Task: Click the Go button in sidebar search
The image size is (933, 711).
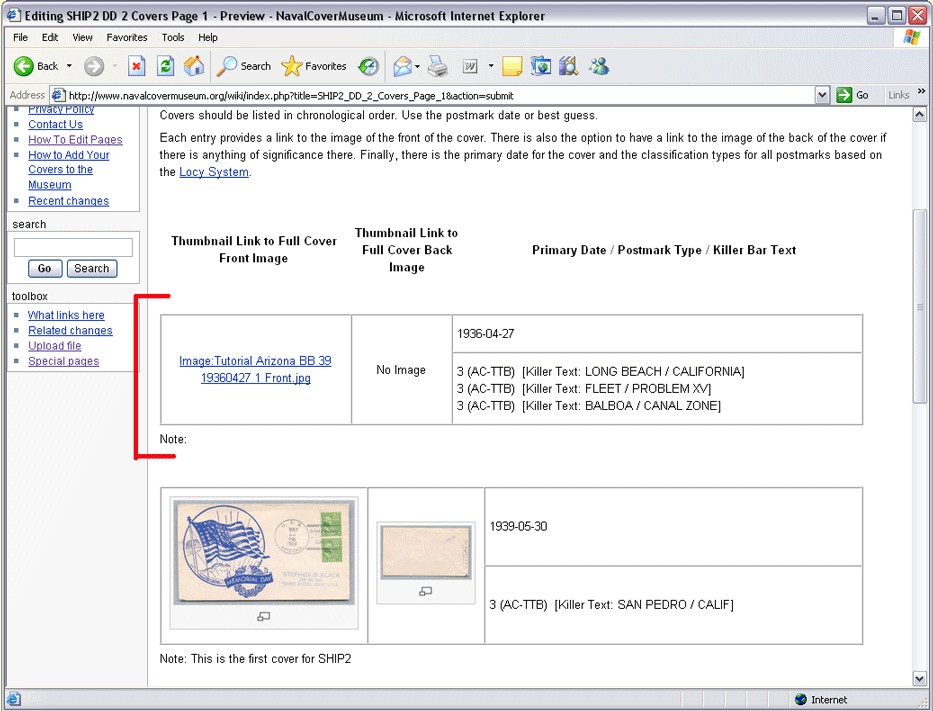Action: tap(44, 268)
